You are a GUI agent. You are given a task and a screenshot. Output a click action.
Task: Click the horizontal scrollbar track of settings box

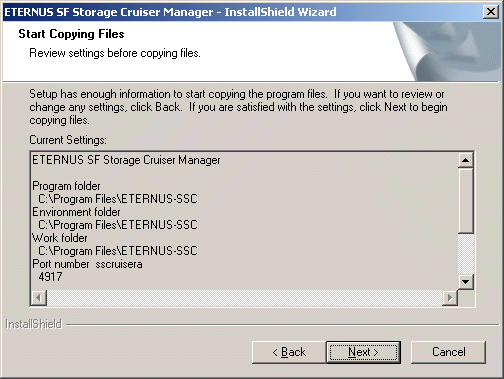pyautogui.click(x=244, y=297)
